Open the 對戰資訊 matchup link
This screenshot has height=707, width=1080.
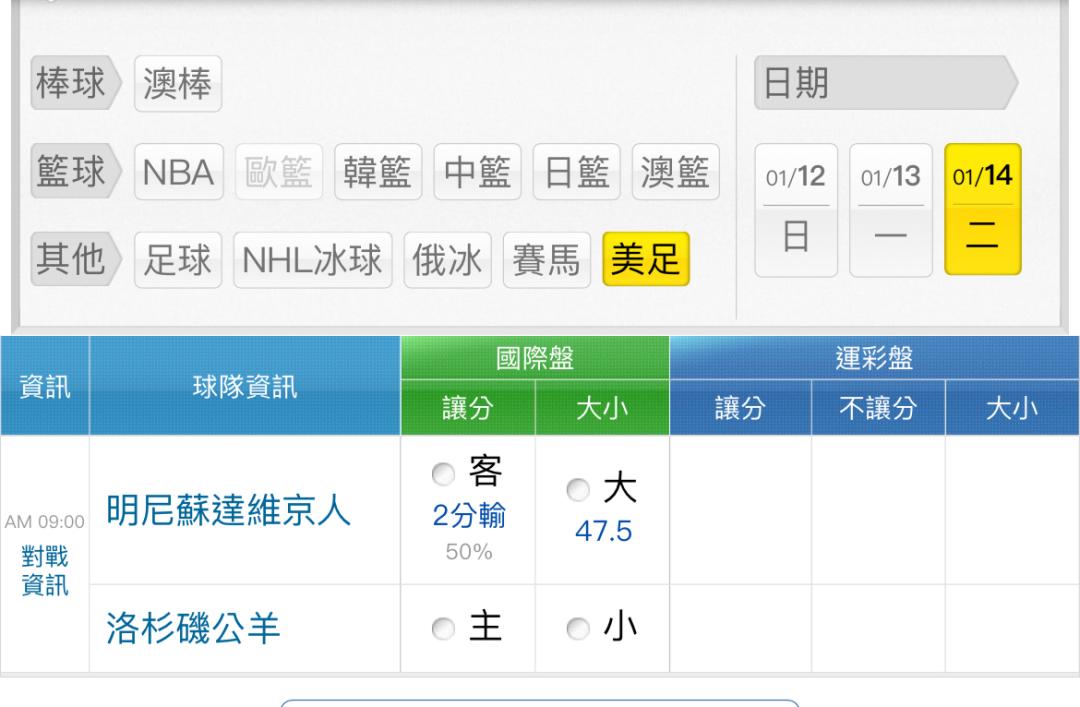point(45,571)
